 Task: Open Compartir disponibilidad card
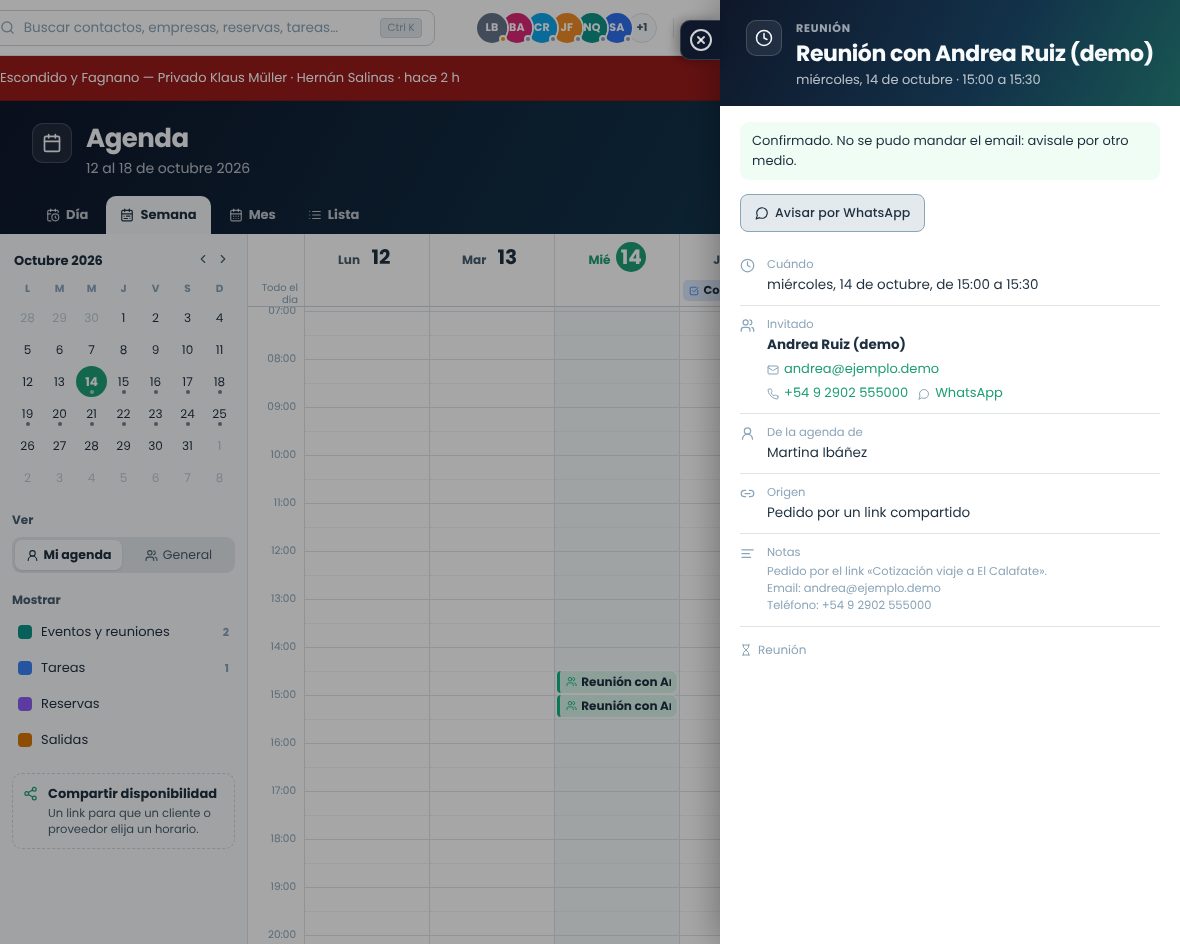coord(123,811)
